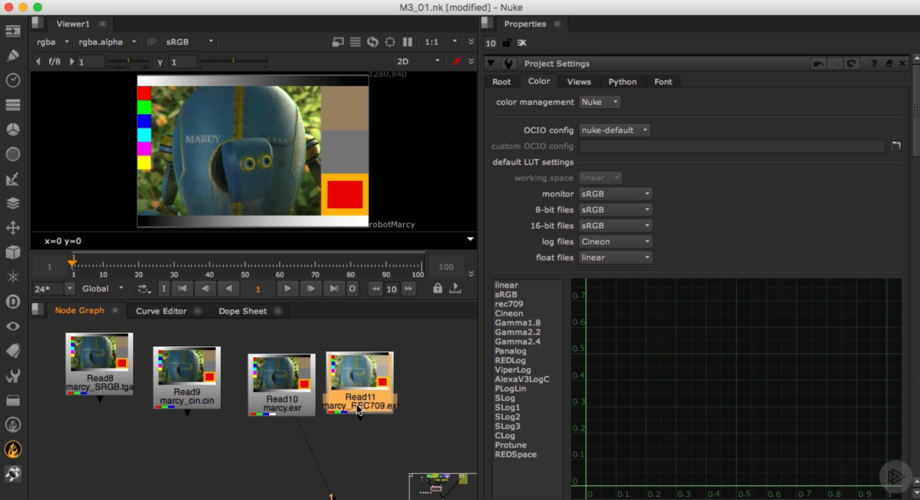Toggle the O out-point button on timeline
This screenshot has height=500, width=920.
352,288
